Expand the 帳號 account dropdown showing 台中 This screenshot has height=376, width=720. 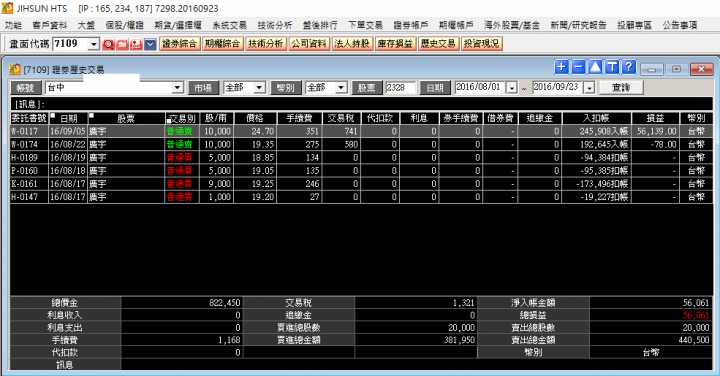click(178, 87)
